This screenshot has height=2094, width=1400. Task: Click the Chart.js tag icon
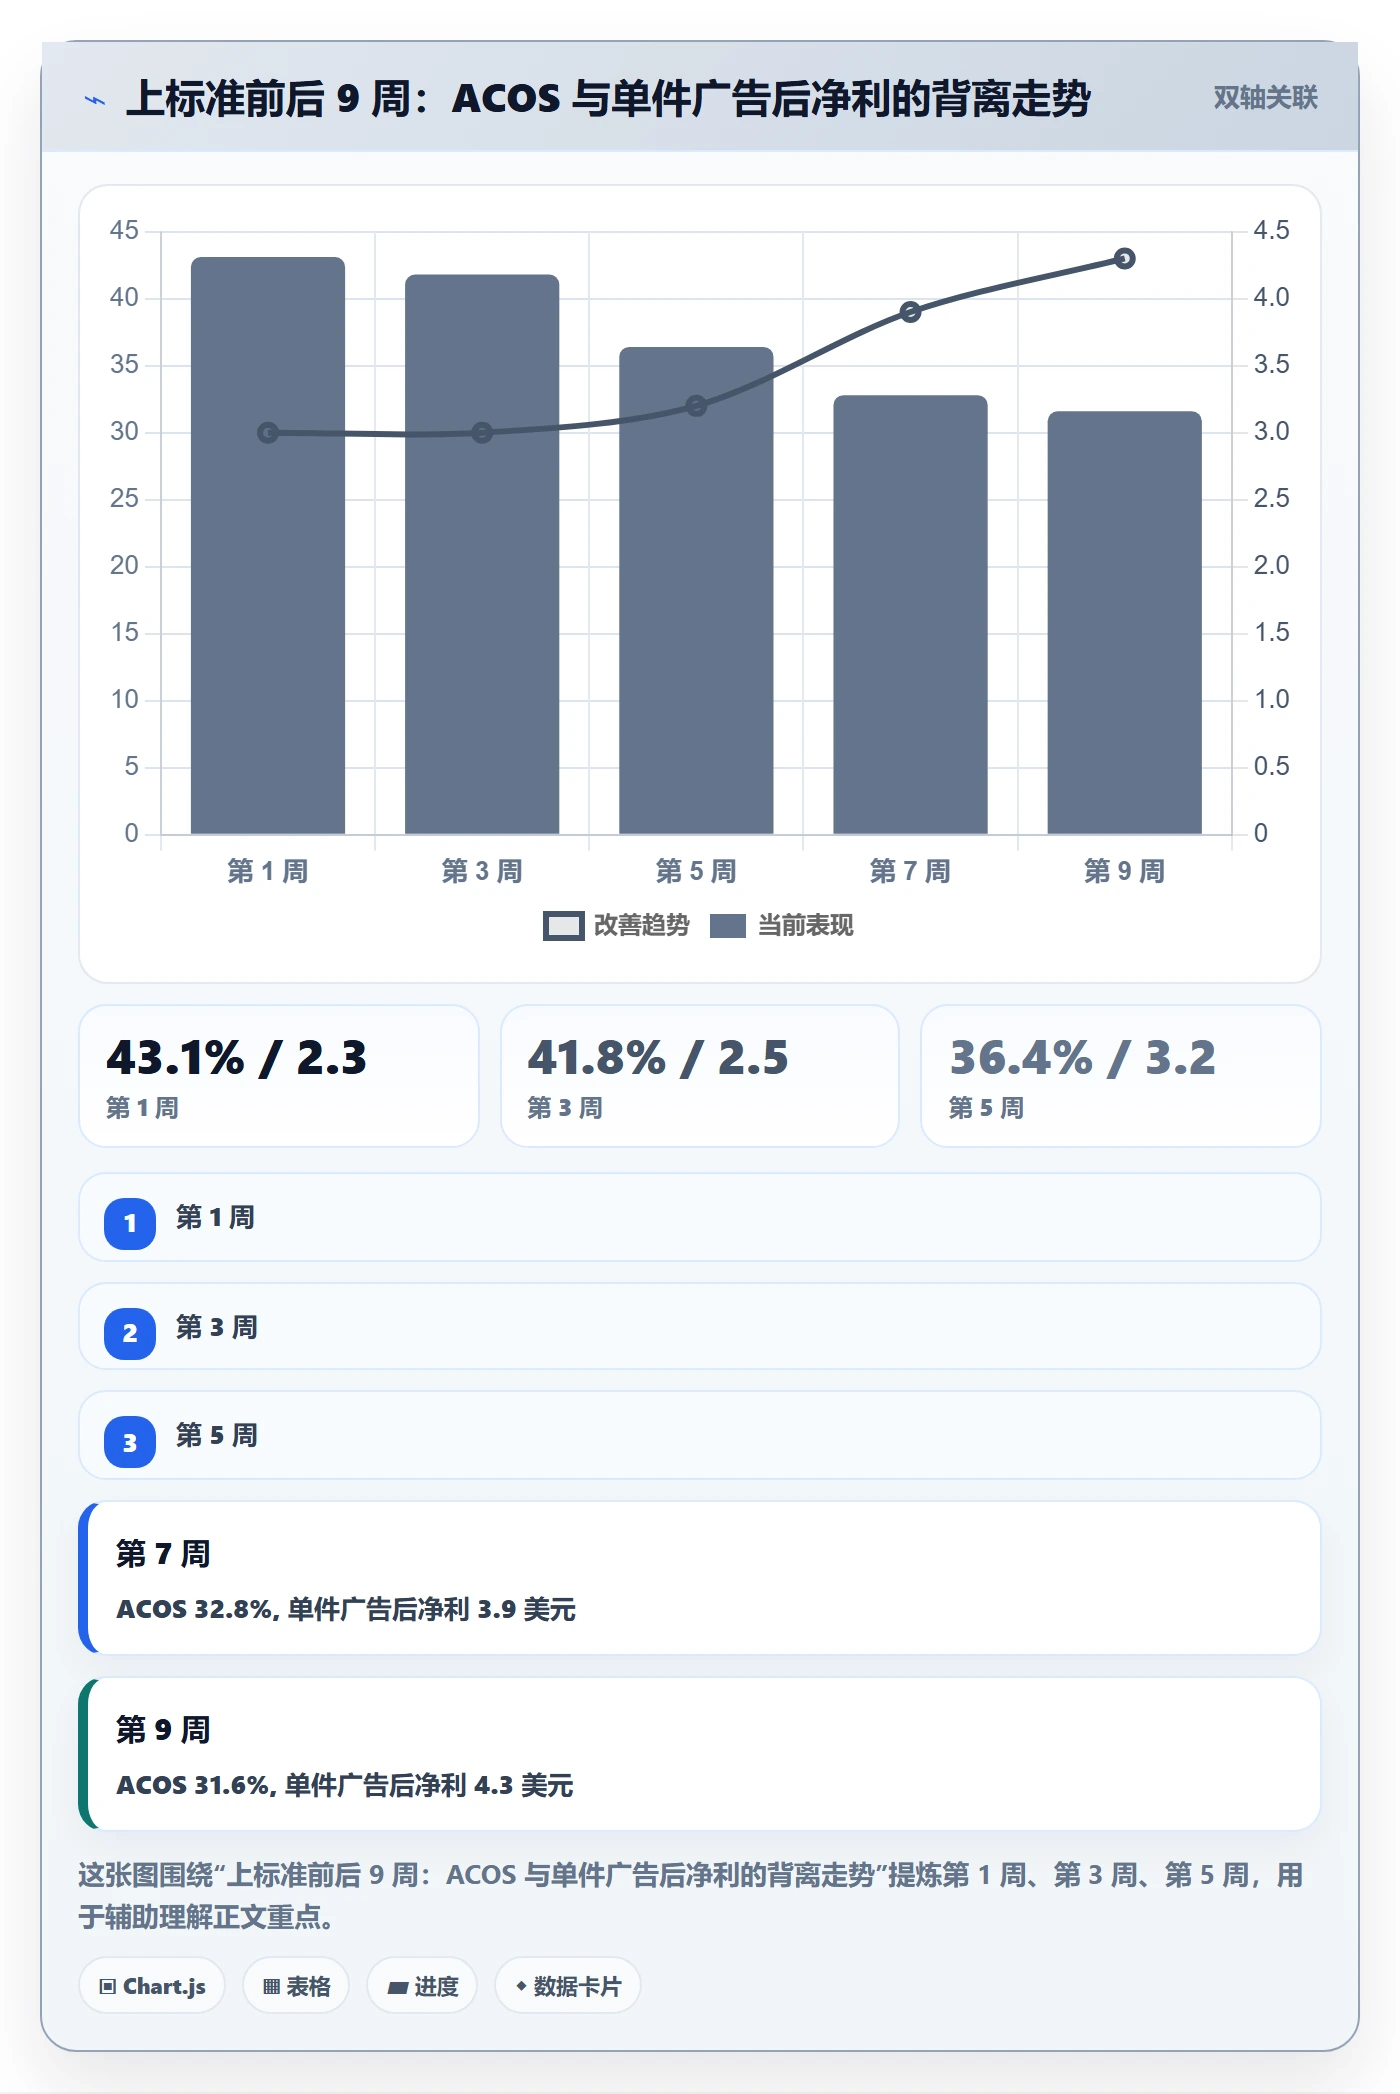(x=107, y=1986)
